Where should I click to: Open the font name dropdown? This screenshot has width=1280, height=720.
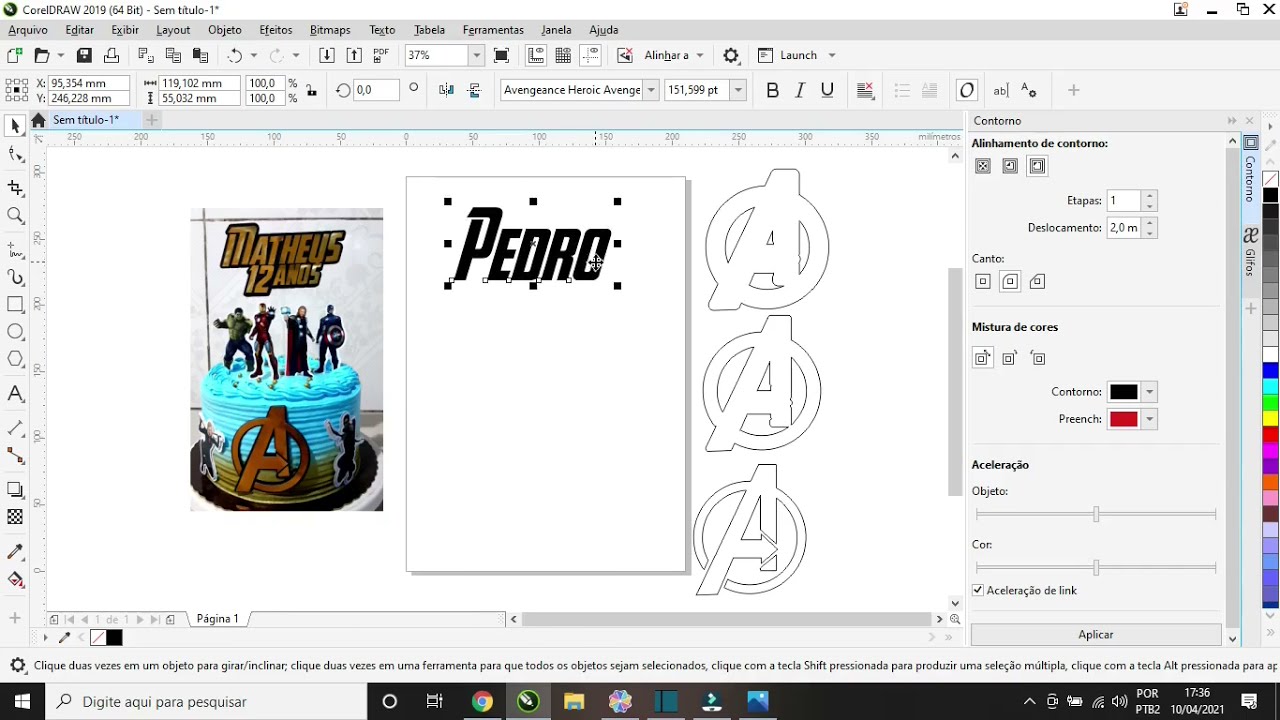651,90
